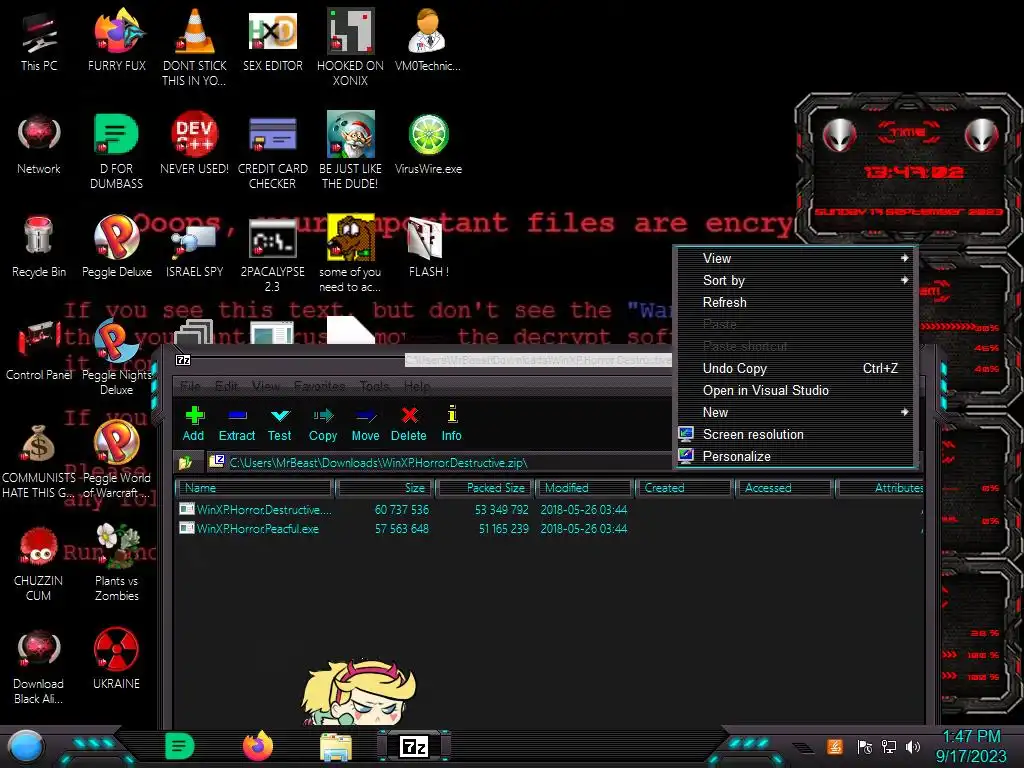Click the Extract toolbar icon
1024x768 pixels.
236,424
